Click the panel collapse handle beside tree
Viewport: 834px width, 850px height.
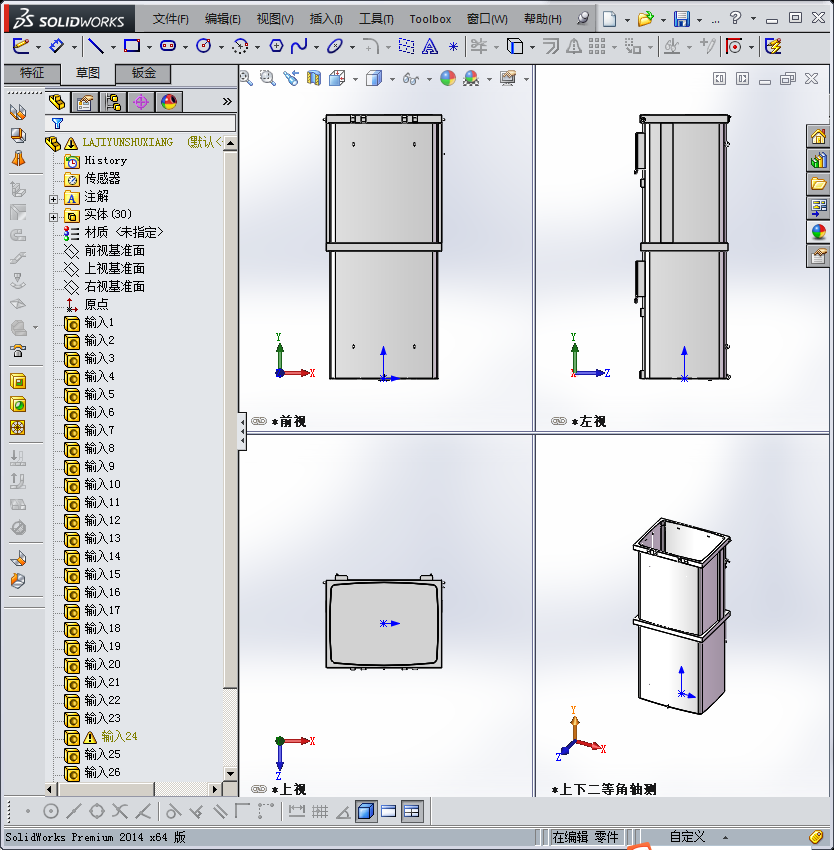point(242,432)
